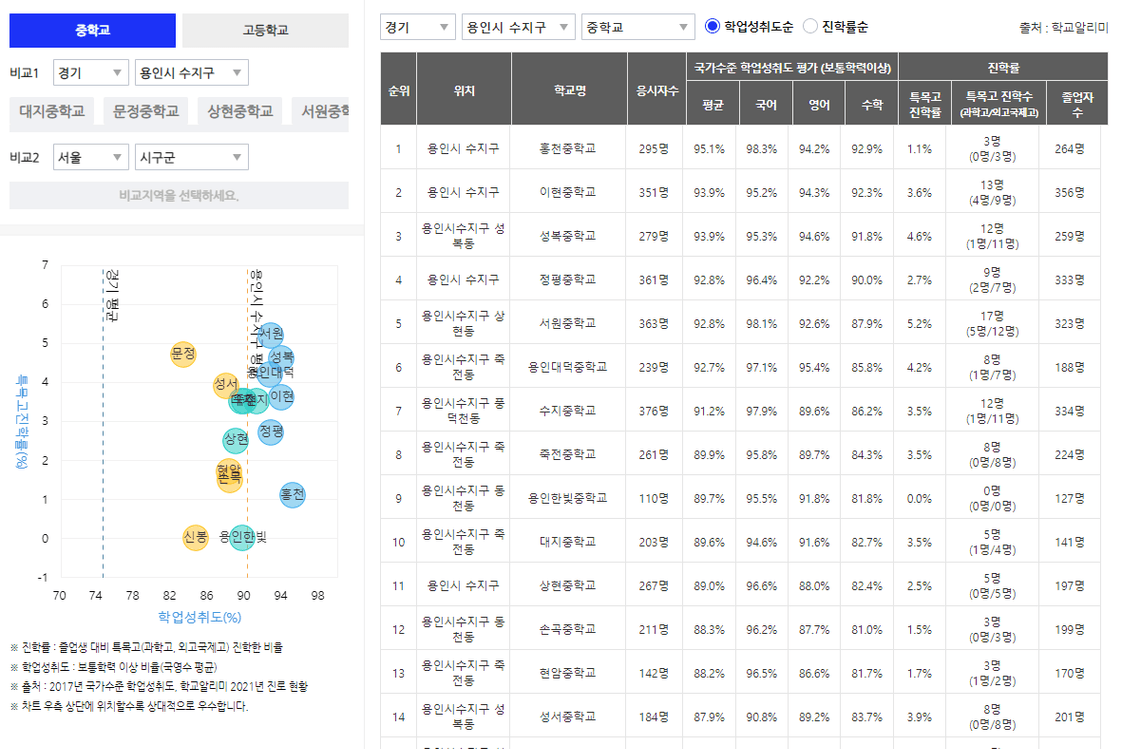
Task: Click the 서원중학교 comparison chip
Action: tap(321, 112)
